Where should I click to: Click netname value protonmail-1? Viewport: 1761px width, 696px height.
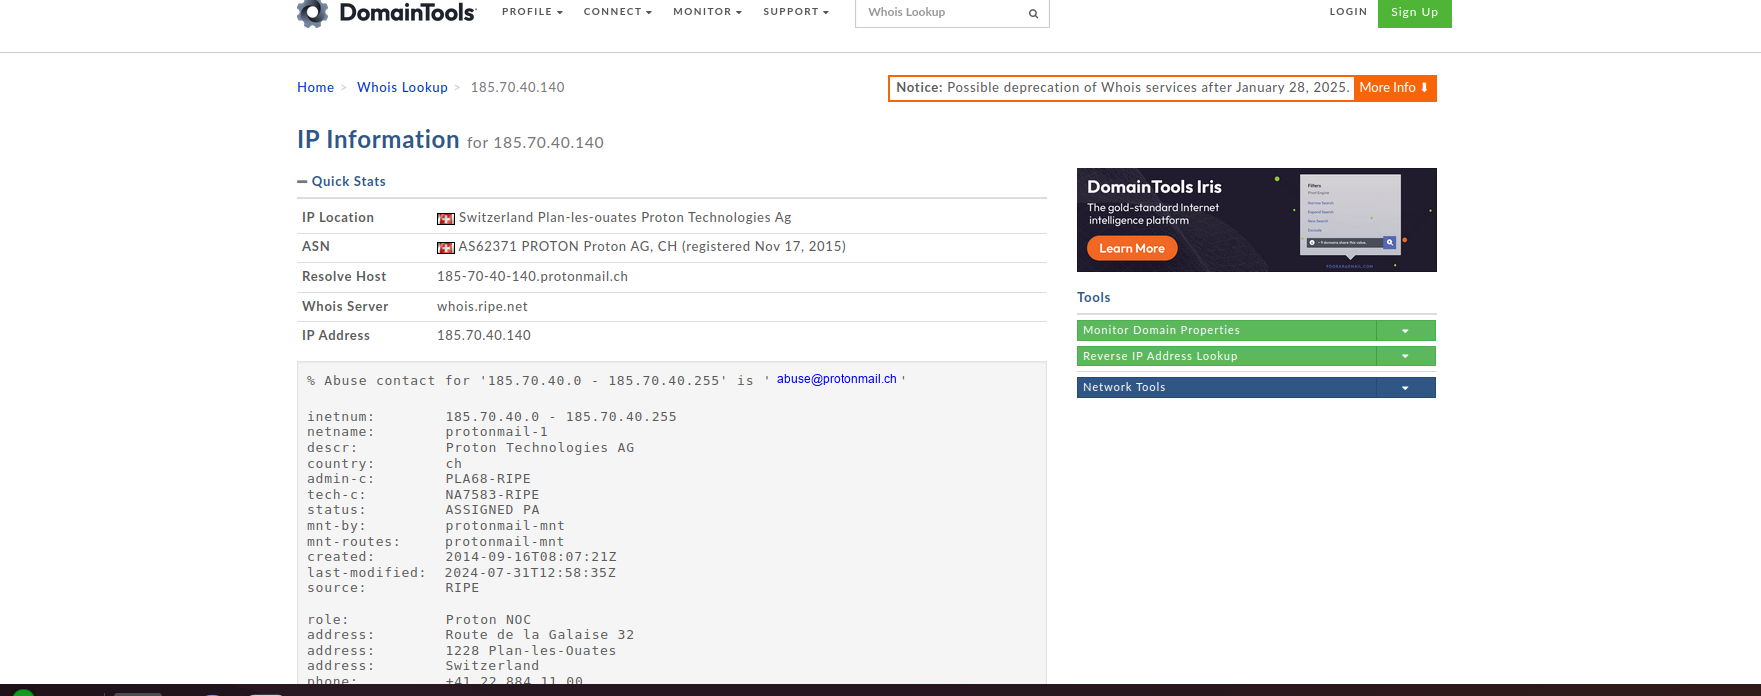coord(497,432)
